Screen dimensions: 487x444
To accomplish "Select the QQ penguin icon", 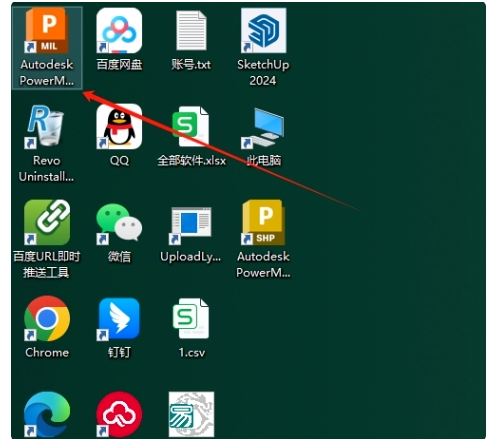I will [x=119, y=127].
